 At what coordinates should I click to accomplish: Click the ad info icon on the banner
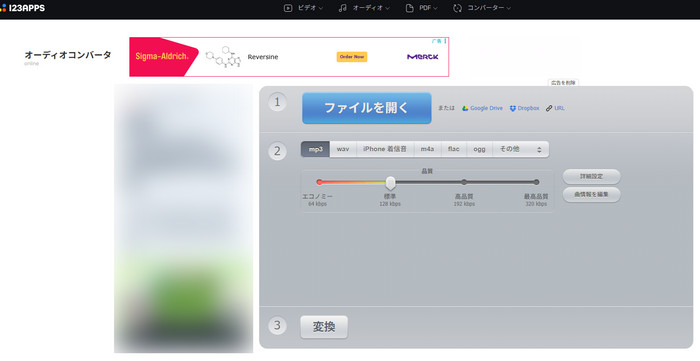pos(445,41)
